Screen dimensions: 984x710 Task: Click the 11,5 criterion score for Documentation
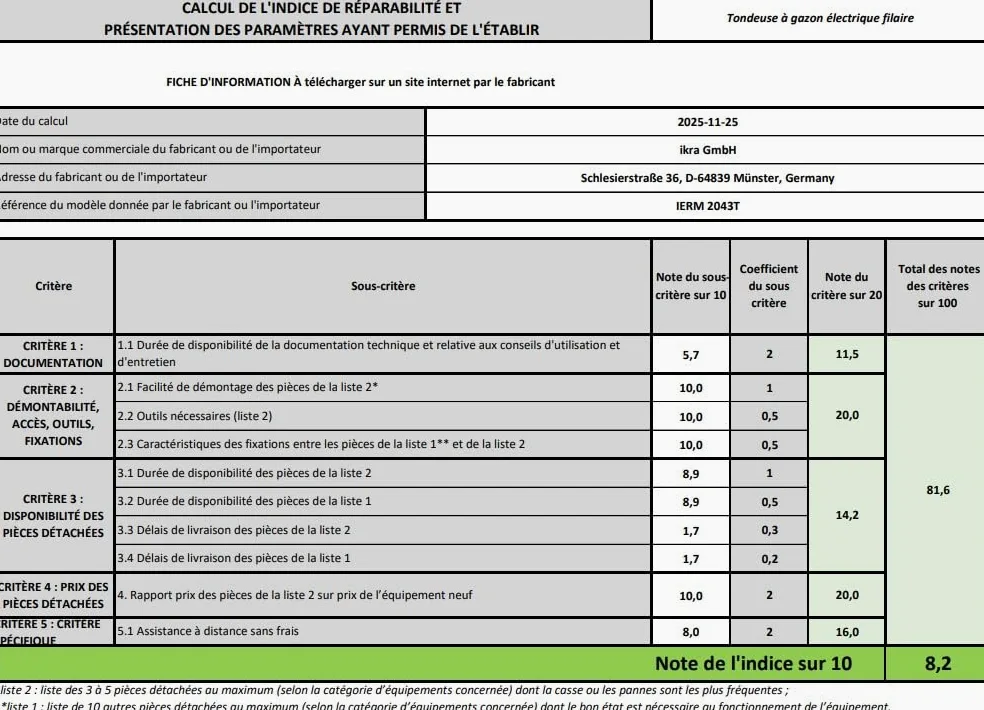coord(847,354)
